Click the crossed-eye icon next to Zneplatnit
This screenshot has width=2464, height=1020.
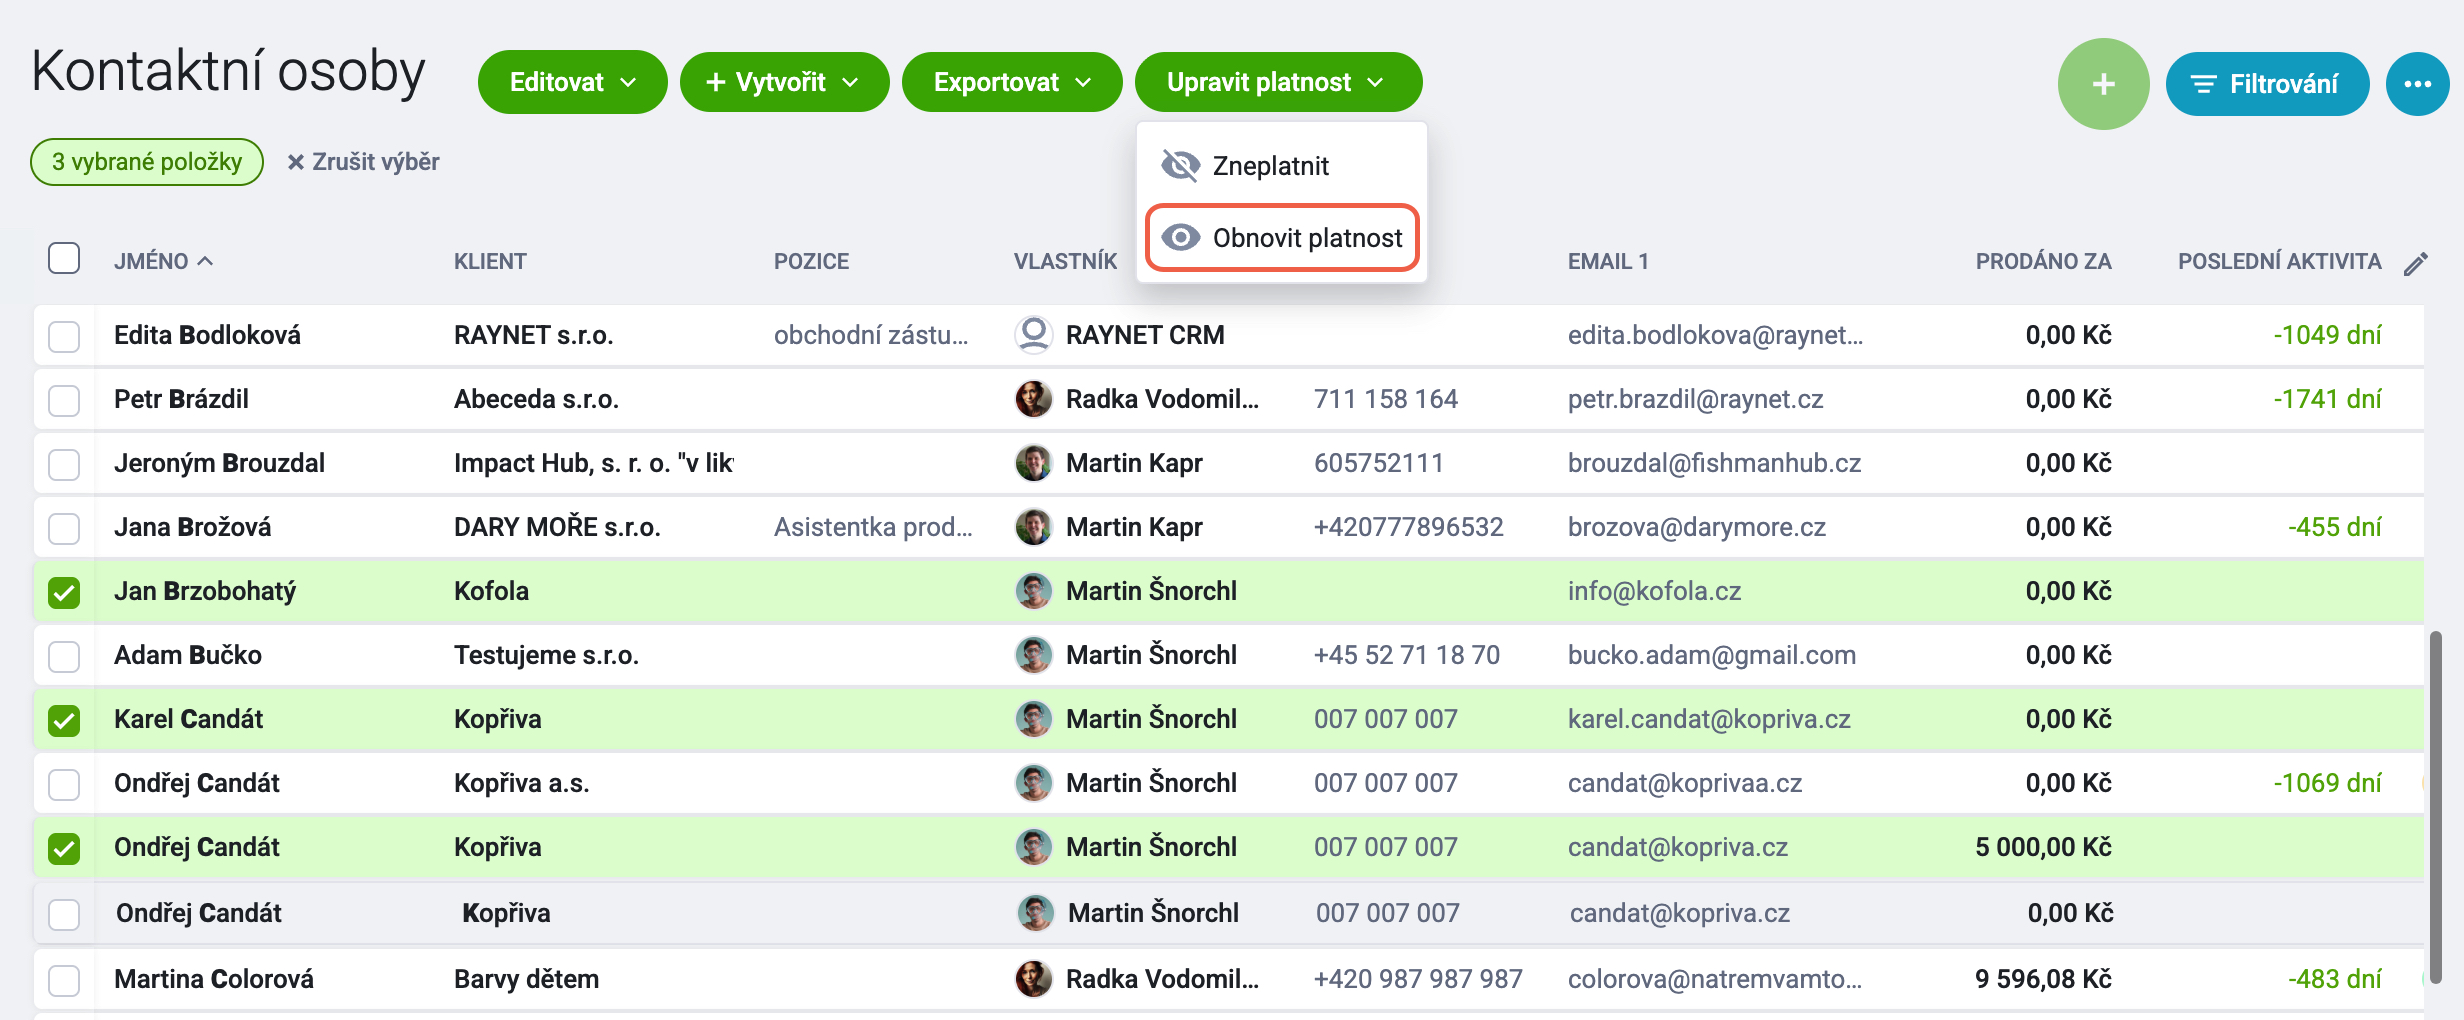[x=1181, y=165]
